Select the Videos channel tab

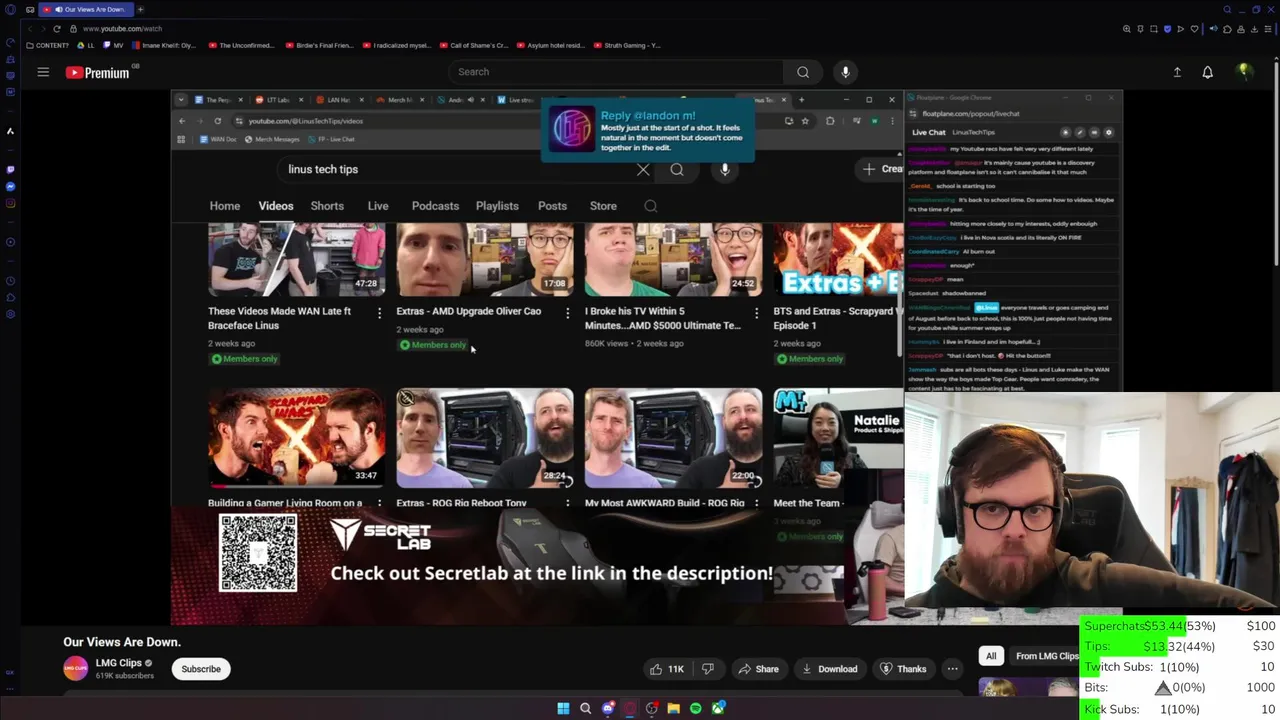[276, 206]
